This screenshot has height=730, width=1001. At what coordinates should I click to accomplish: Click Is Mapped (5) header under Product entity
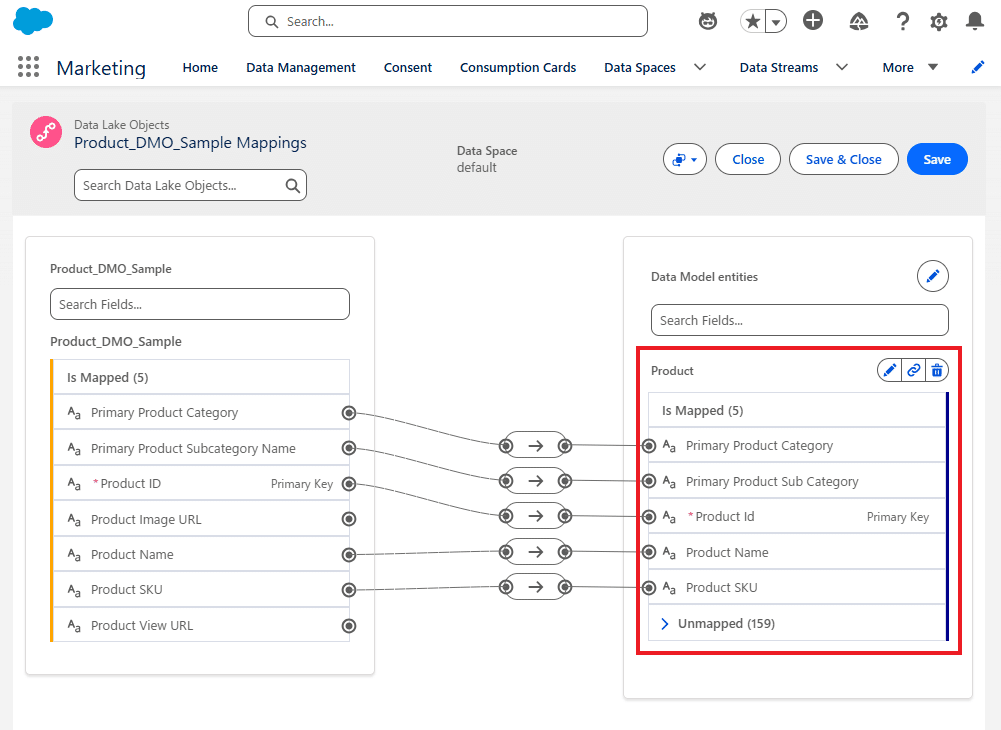[797, 410]
